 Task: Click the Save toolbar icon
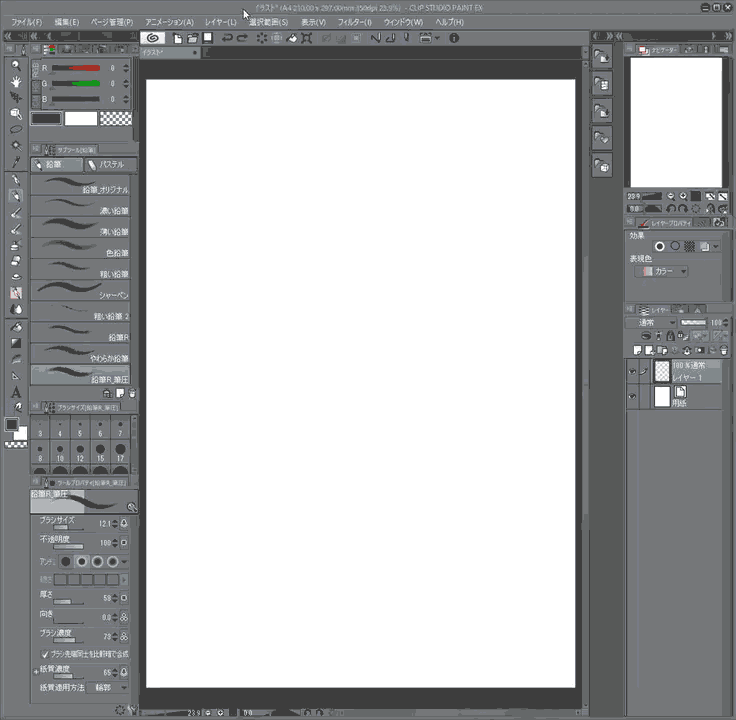[207, 38]
